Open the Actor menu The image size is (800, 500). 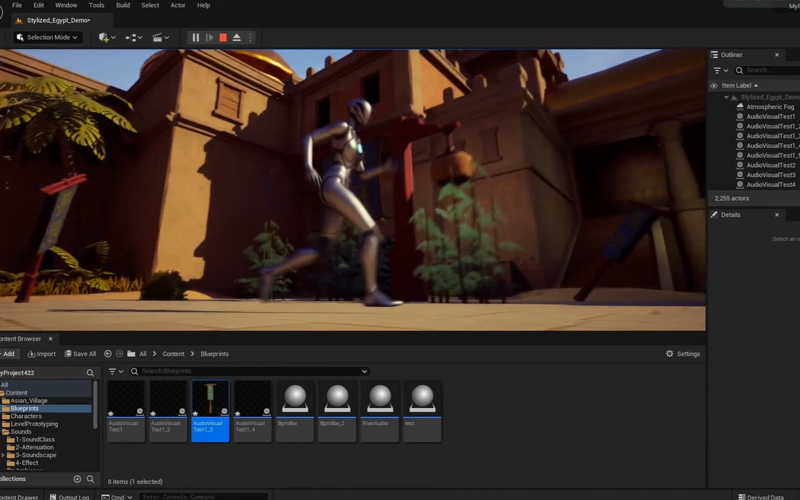(x=178, y=5)
